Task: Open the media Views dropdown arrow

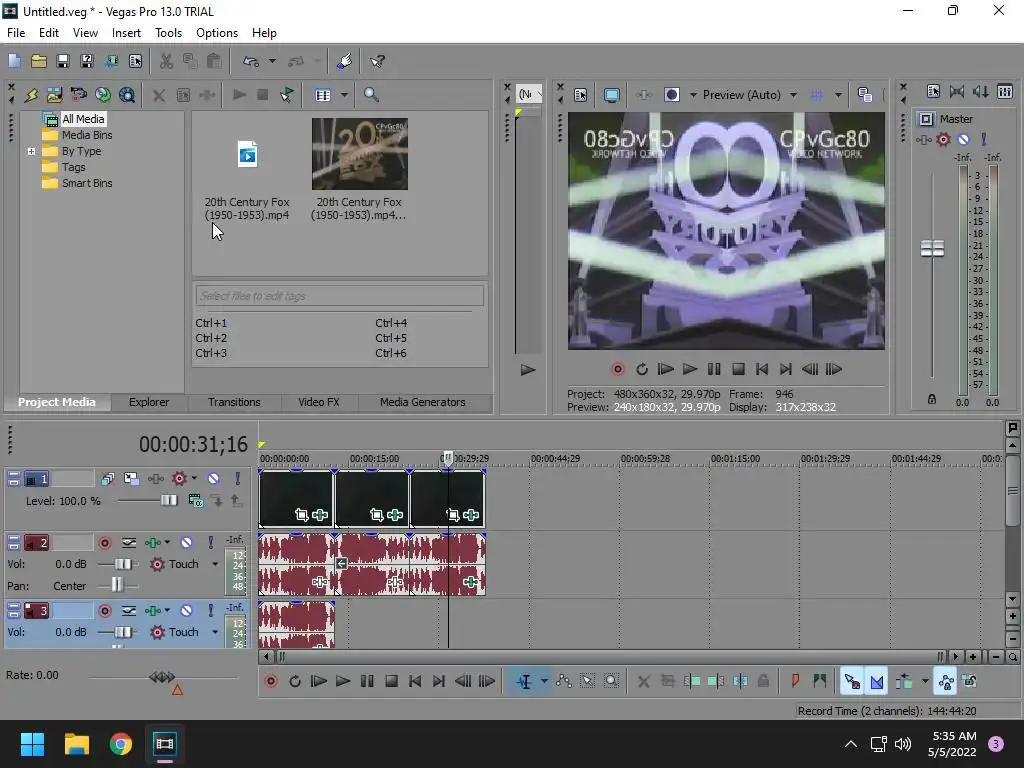Action: point(344,95)
